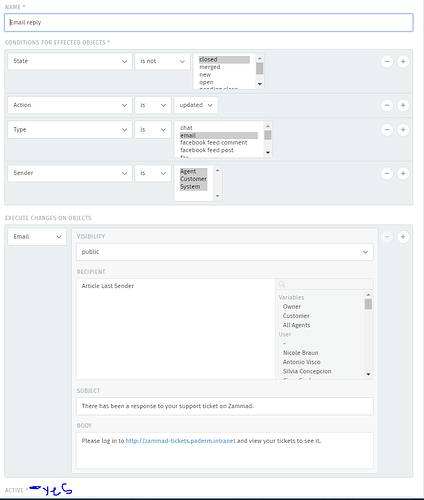424x500 pixels.
Task: Open the 'updated' value dropdown
Action: [x=196, y=105]
